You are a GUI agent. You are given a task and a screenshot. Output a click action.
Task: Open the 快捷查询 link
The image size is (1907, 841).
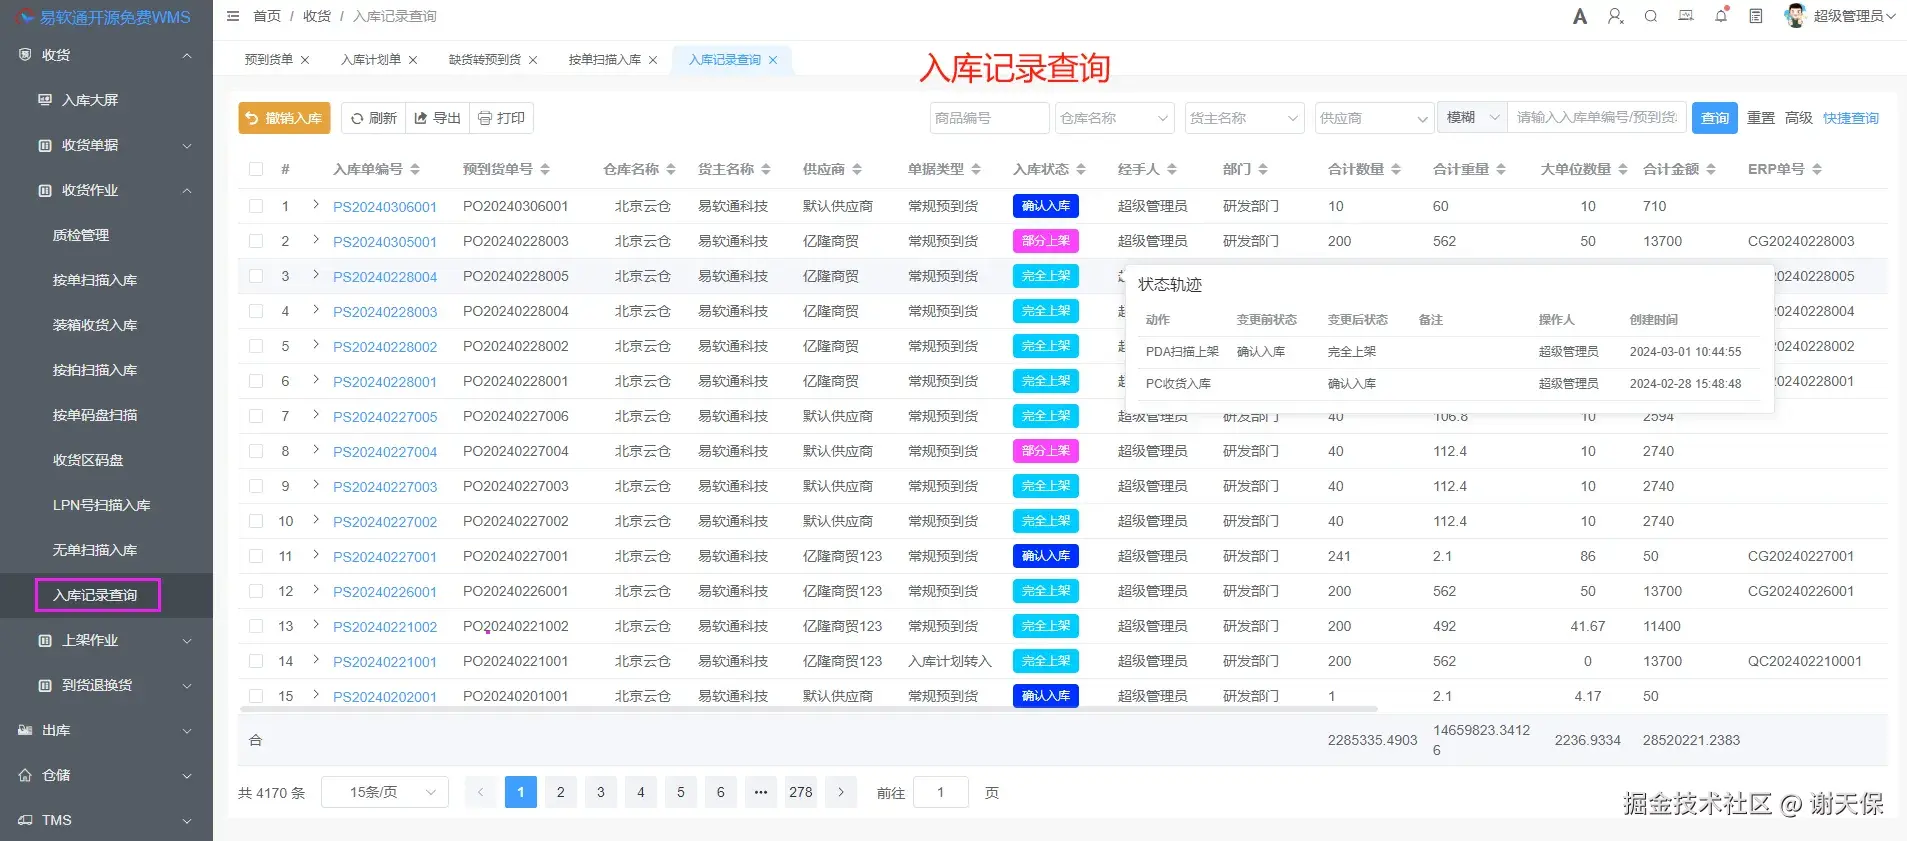[x=1851, y=118]
